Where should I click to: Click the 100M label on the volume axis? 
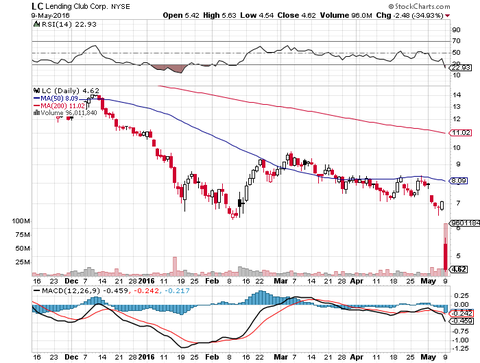click(x=21, y=221)
